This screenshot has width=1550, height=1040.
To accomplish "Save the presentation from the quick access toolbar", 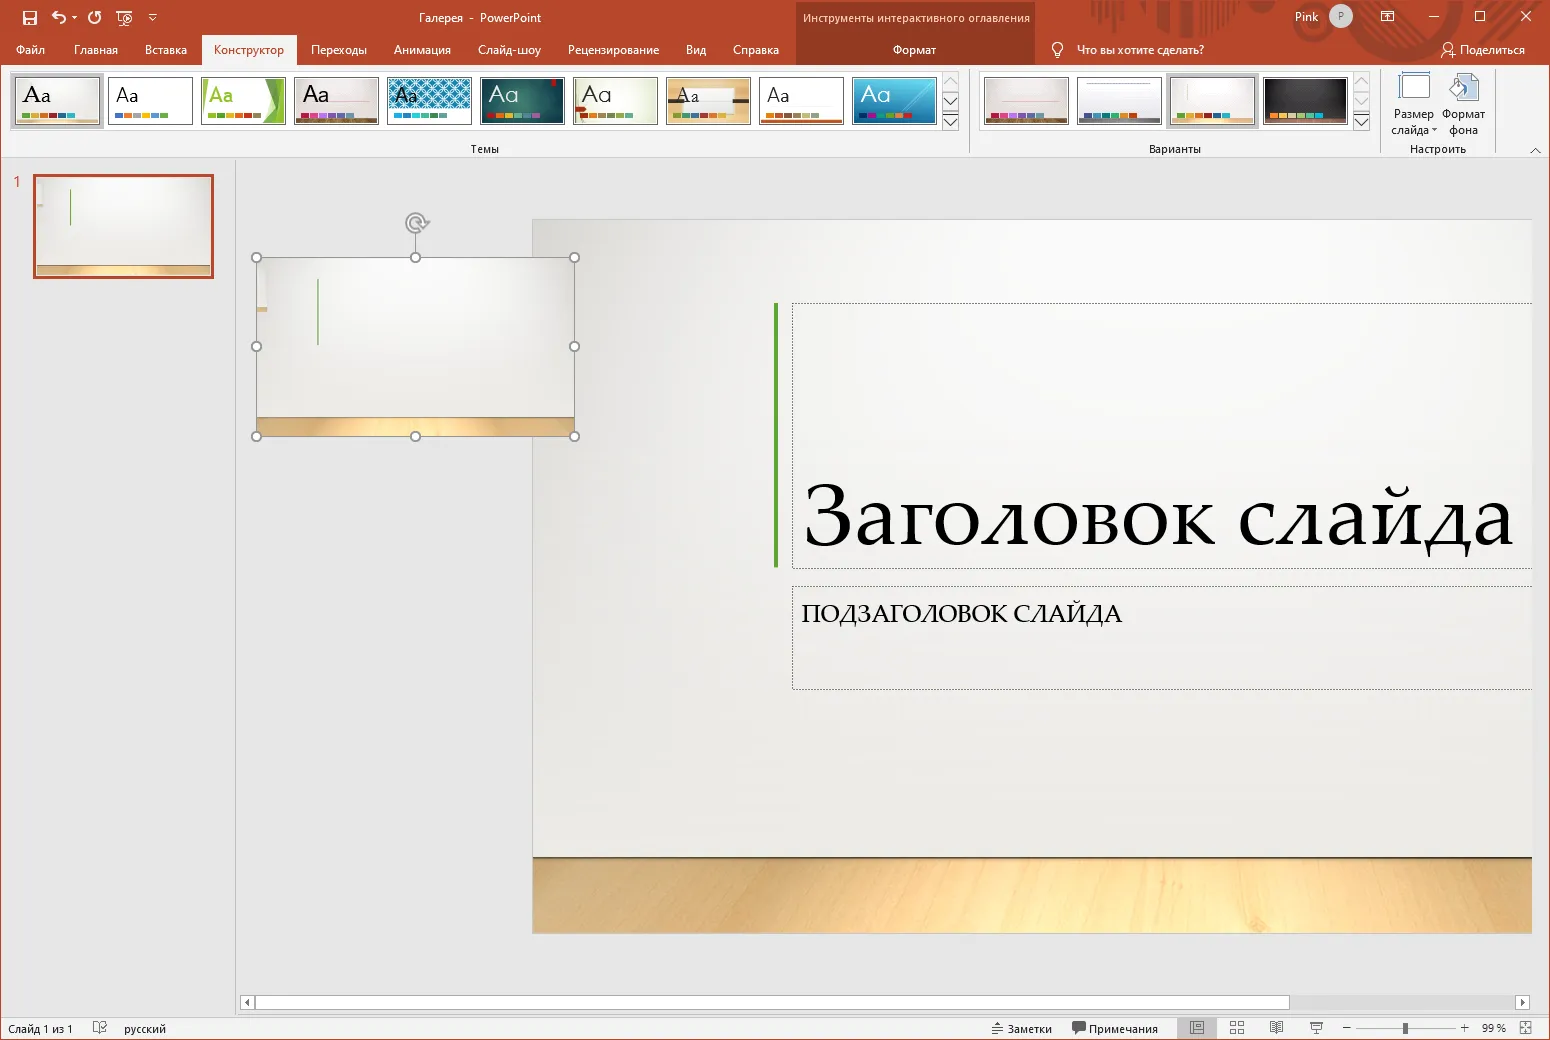I will pyautogui.click(x=30, y=17).
